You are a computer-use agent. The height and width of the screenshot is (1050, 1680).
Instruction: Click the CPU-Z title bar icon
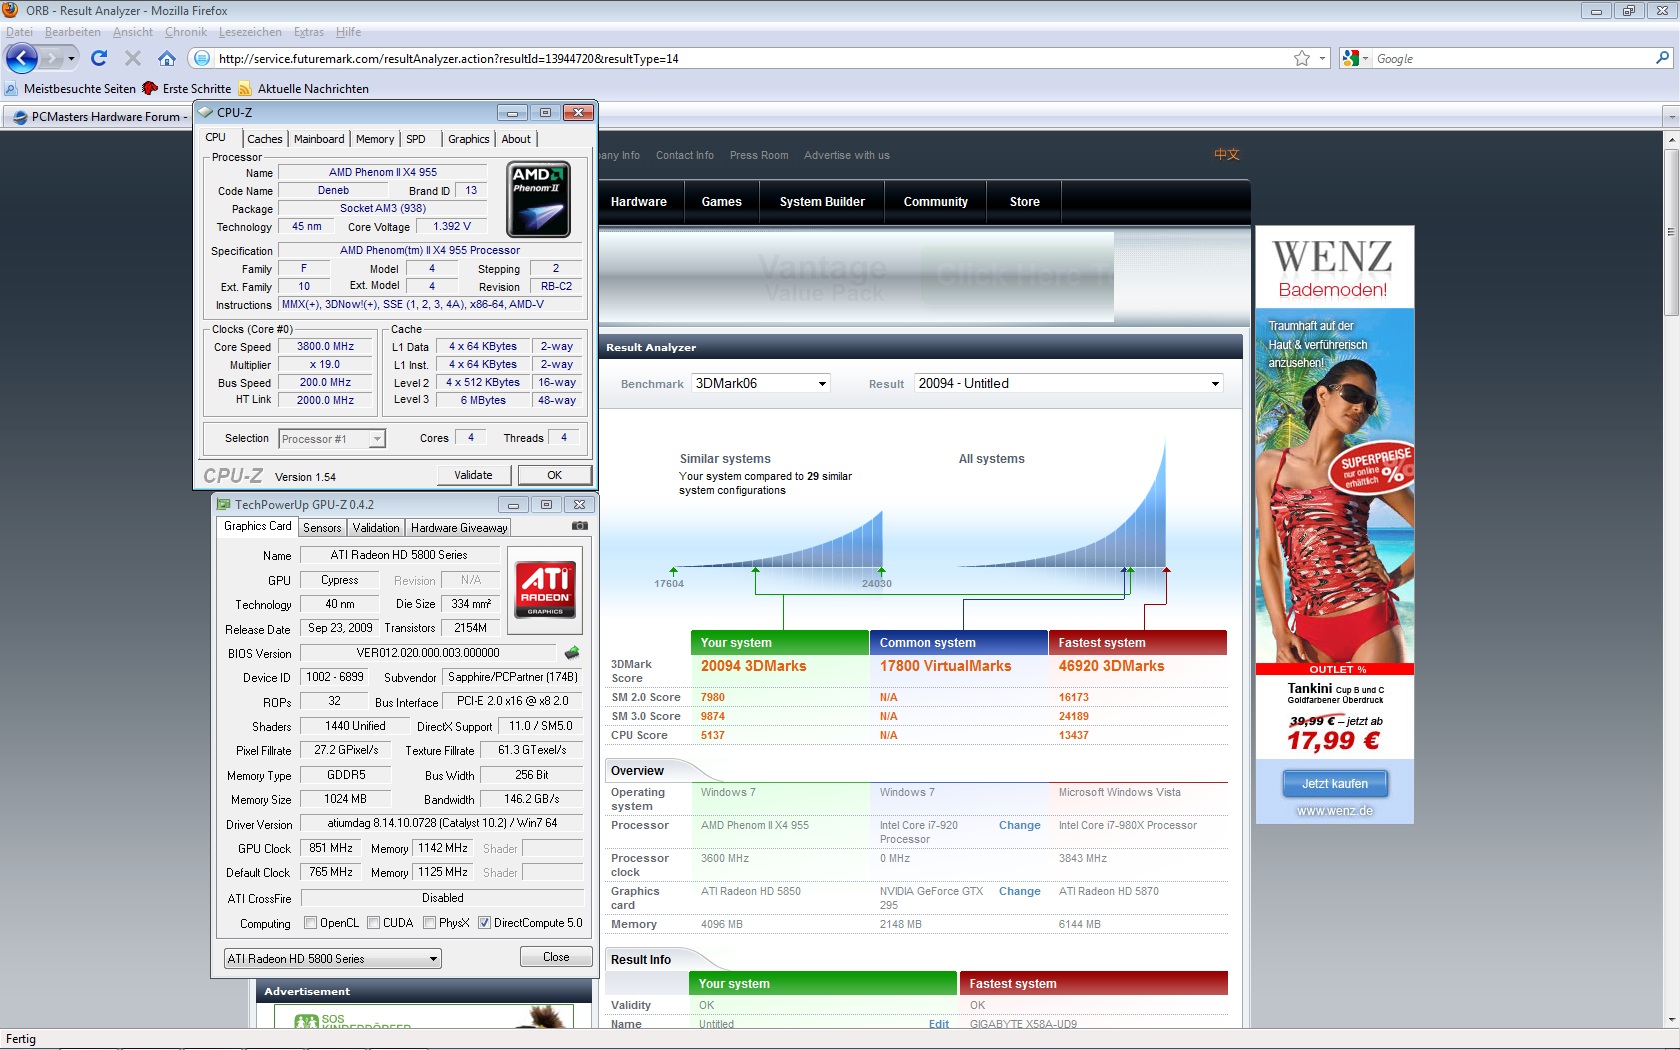(x=206, y=112)
